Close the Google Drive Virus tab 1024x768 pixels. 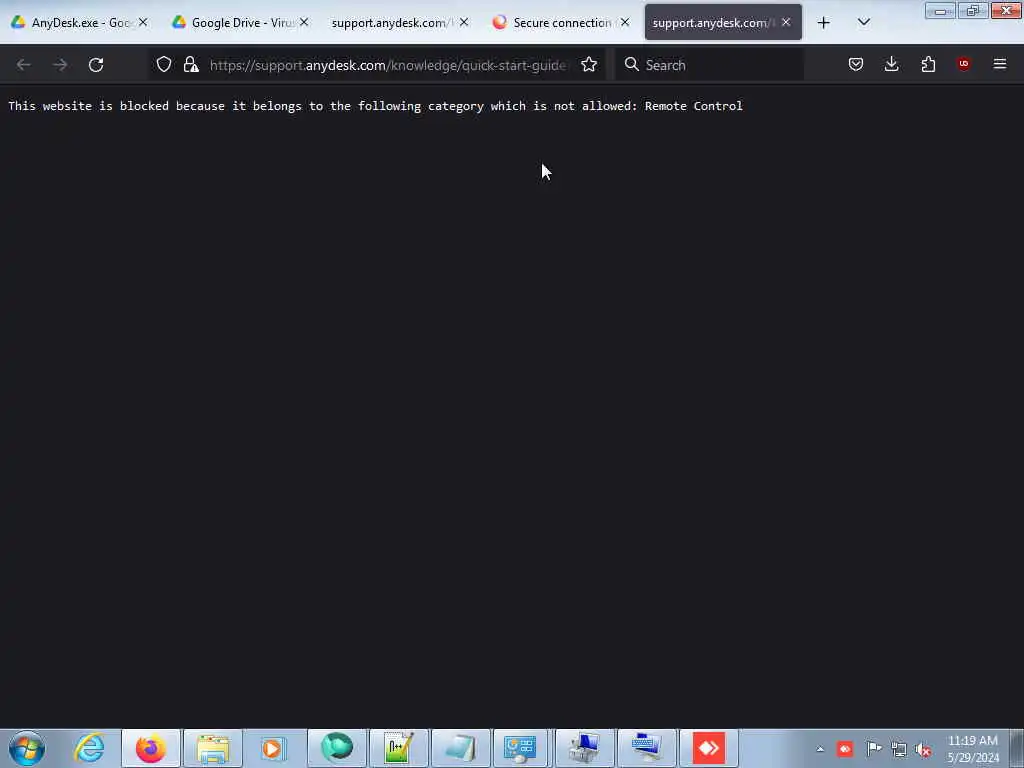pyautogui.click(x=304, y=23)
